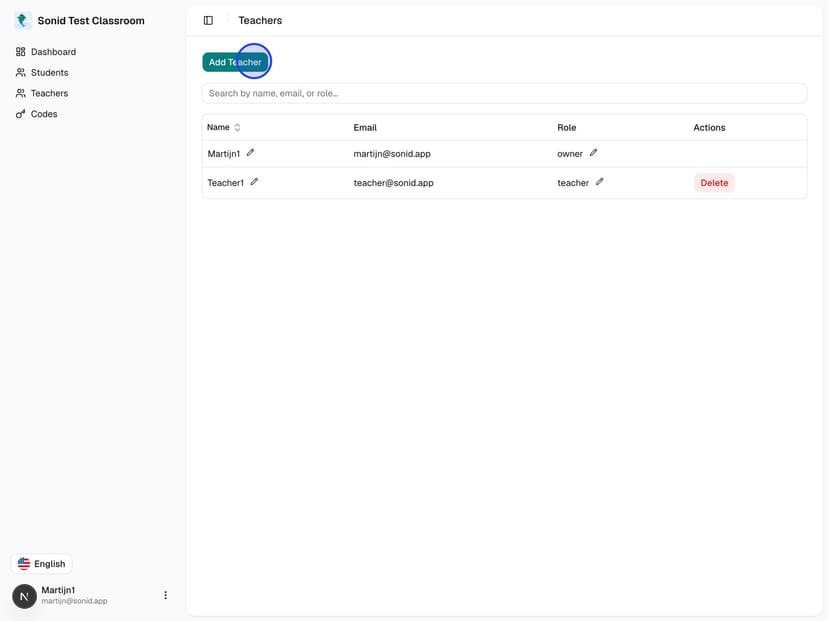The height and width of the screenshot is (621, 828).
Task: Click the Teachers people icon in sidebar
Action: pyautogui.click(x=21, y=93)
